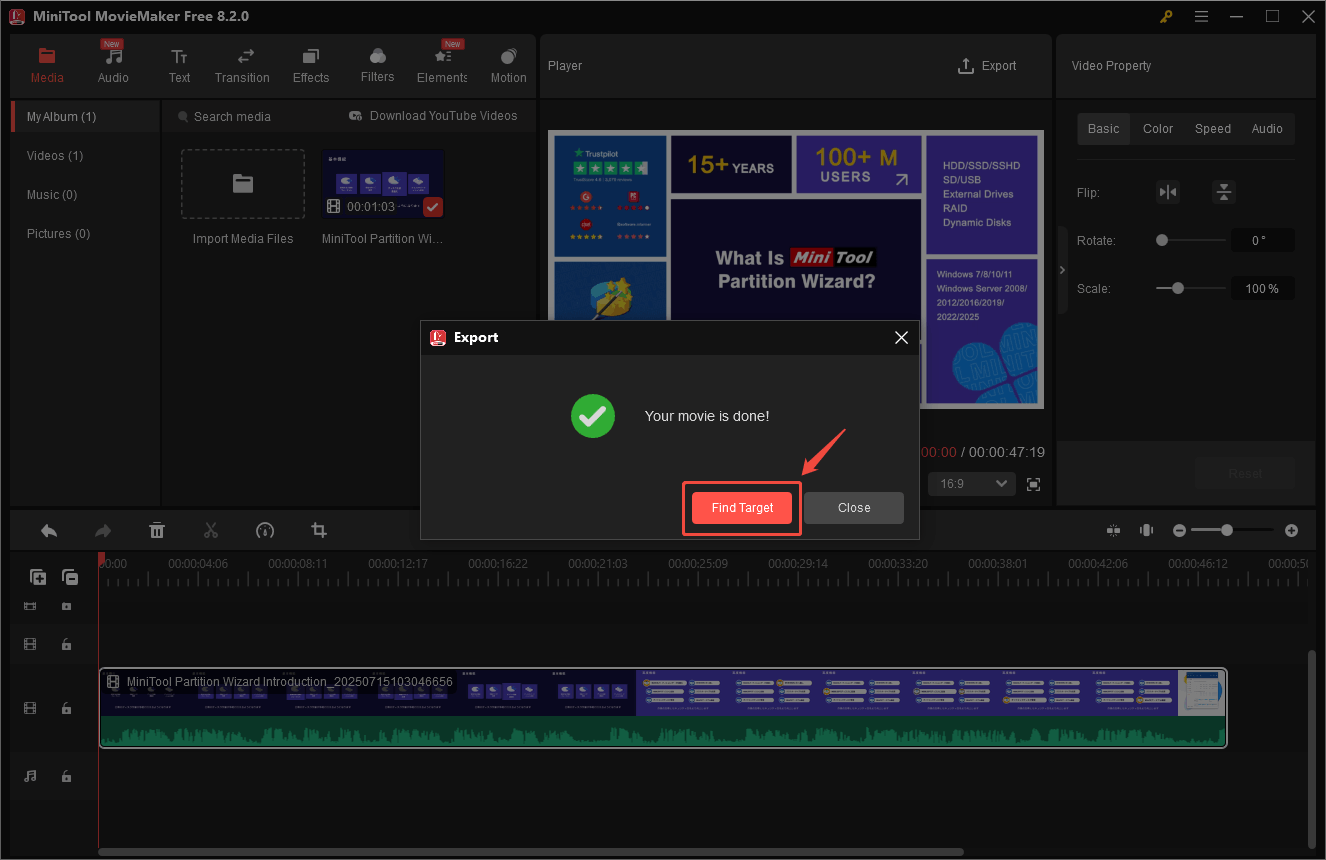Image resolution: width=1326 pixels, height=860 pixels.
Task: Open the Text tab
Action: tap(179, 65)
